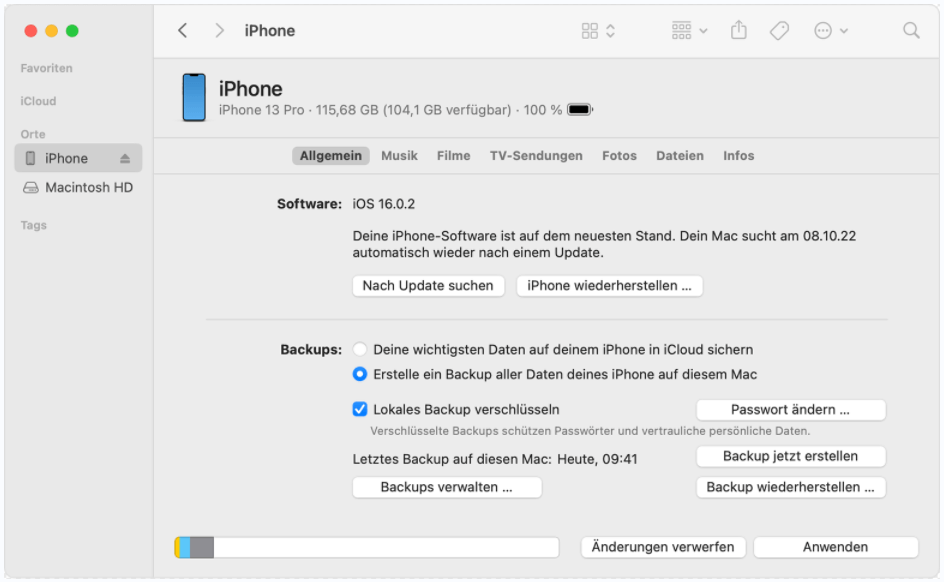Open the Fotos tab

[619, 156]
